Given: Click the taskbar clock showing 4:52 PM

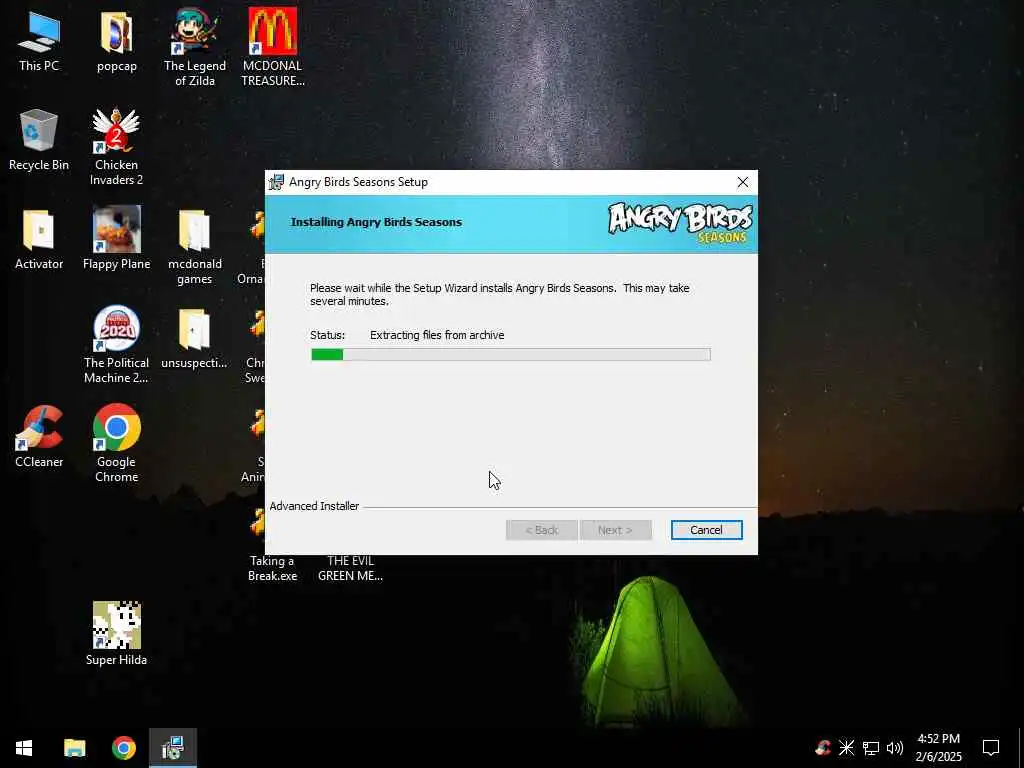Looking at the screenshot, I should (938, 748).
